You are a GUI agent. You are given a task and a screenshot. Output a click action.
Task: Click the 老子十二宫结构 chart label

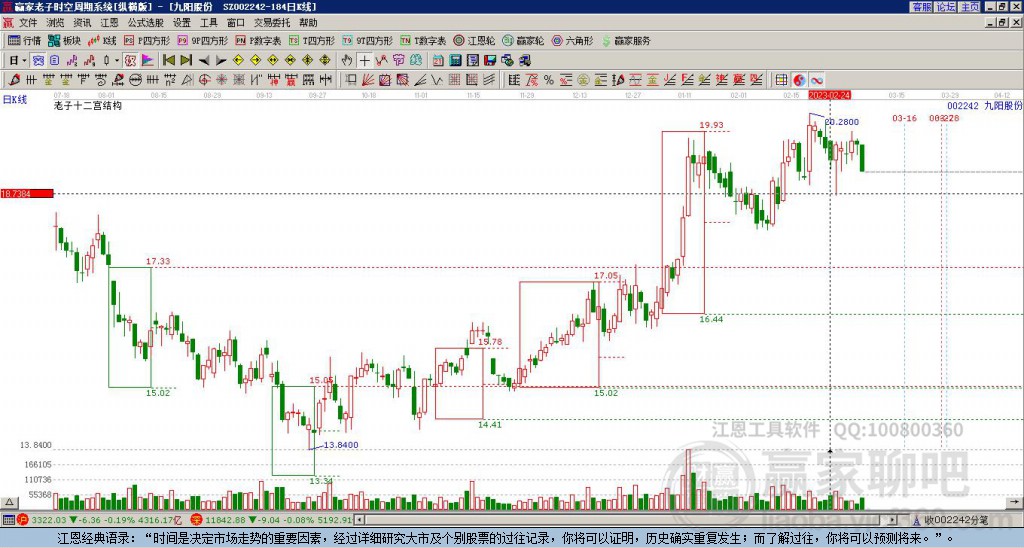coord(88,105)
